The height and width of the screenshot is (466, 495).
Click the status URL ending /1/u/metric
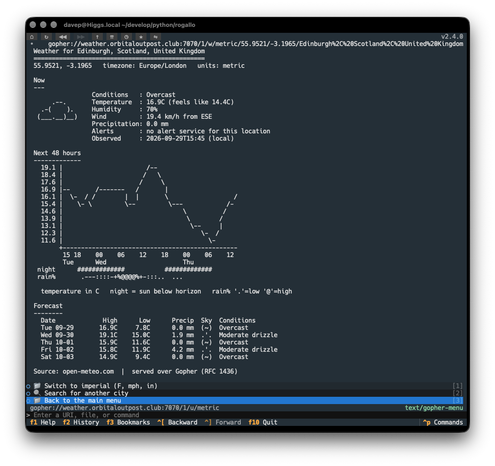124,408
